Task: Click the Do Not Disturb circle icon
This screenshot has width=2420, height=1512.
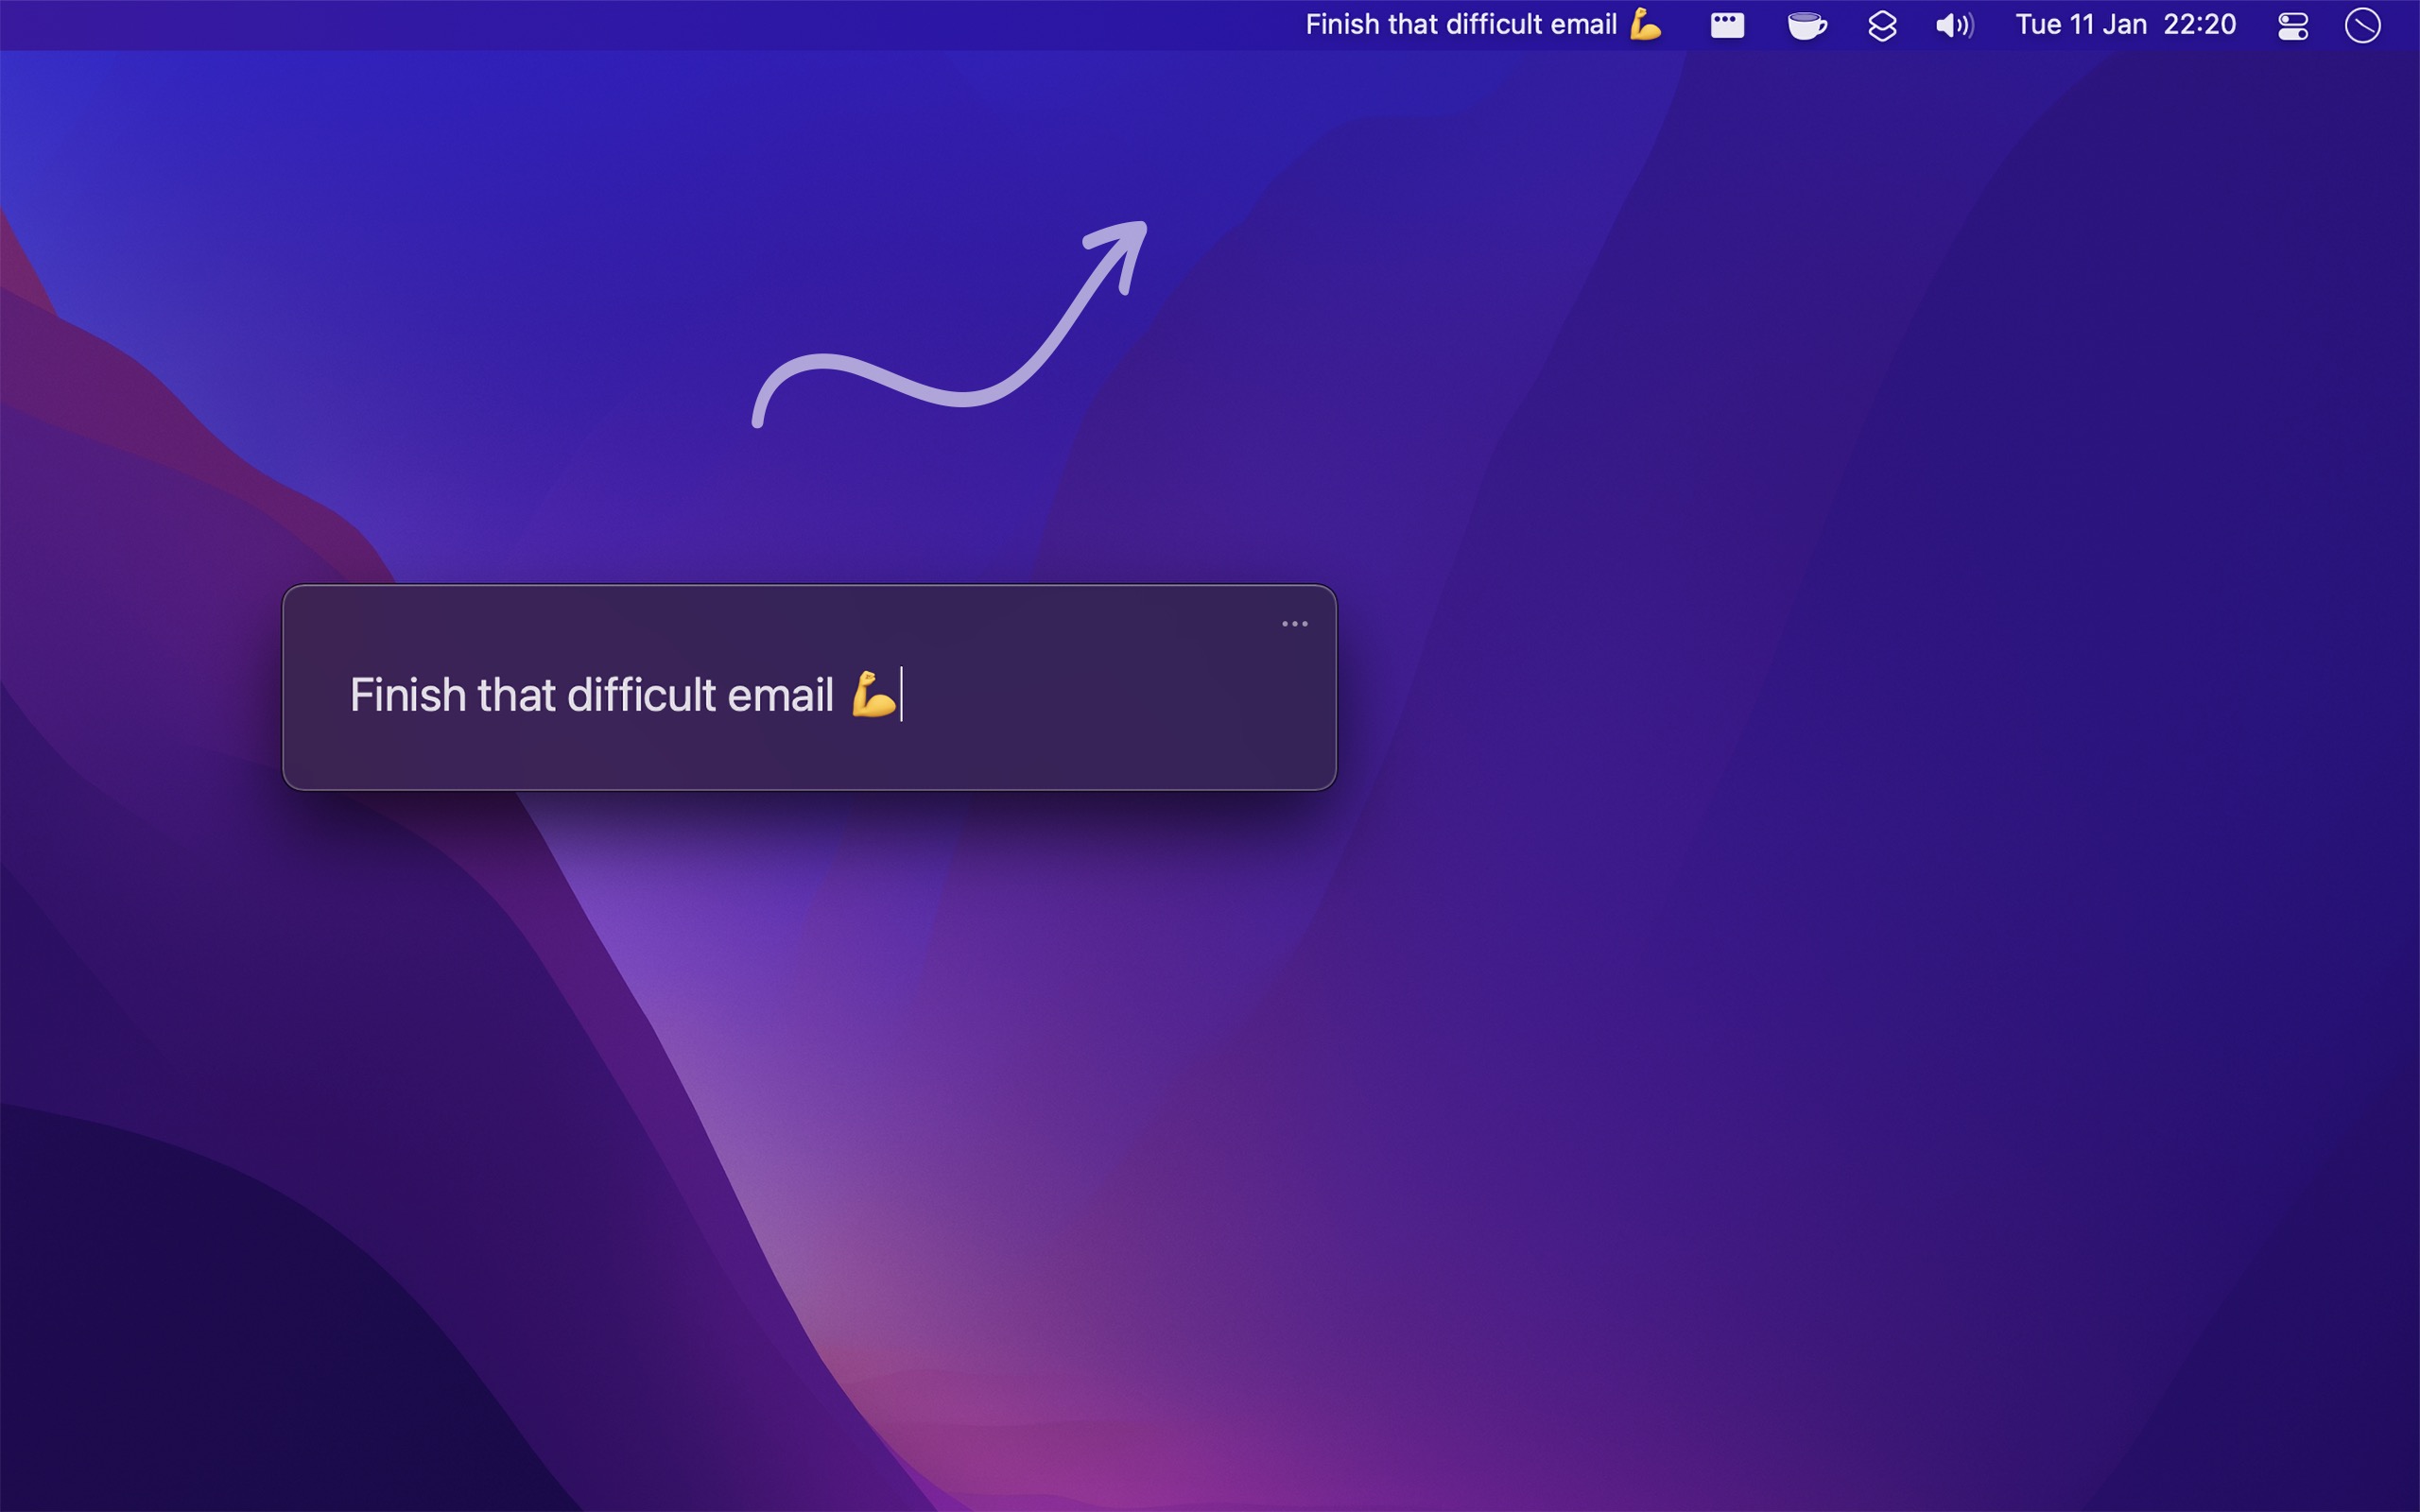Action: point(2364,26)
